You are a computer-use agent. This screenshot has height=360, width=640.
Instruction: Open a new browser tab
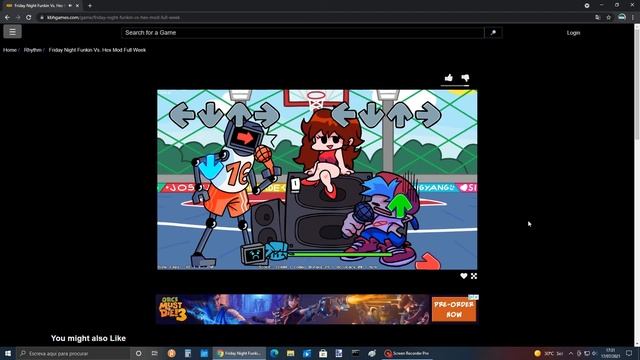tap(90, 6)
